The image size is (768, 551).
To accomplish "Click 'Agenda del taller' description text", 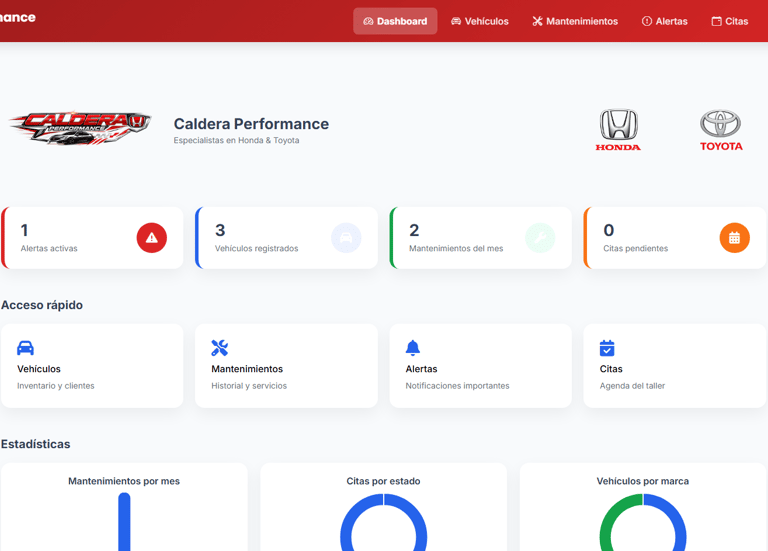I will (632, 386).
